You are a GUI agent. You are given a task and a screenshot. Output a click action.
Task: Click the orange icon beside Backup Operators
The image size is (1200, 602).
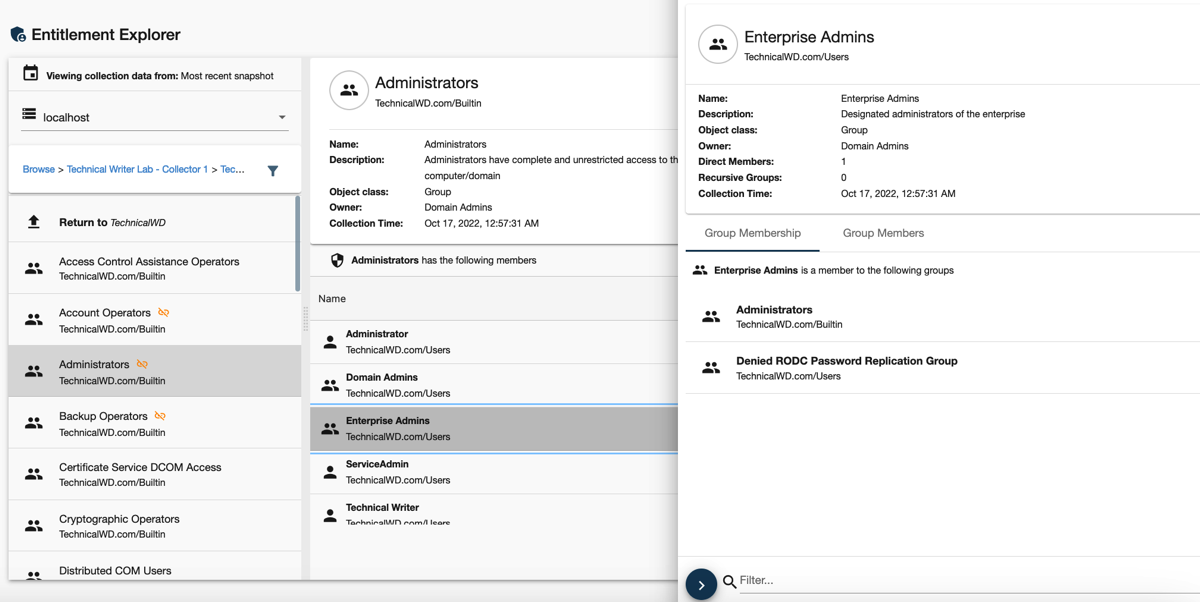160,416
